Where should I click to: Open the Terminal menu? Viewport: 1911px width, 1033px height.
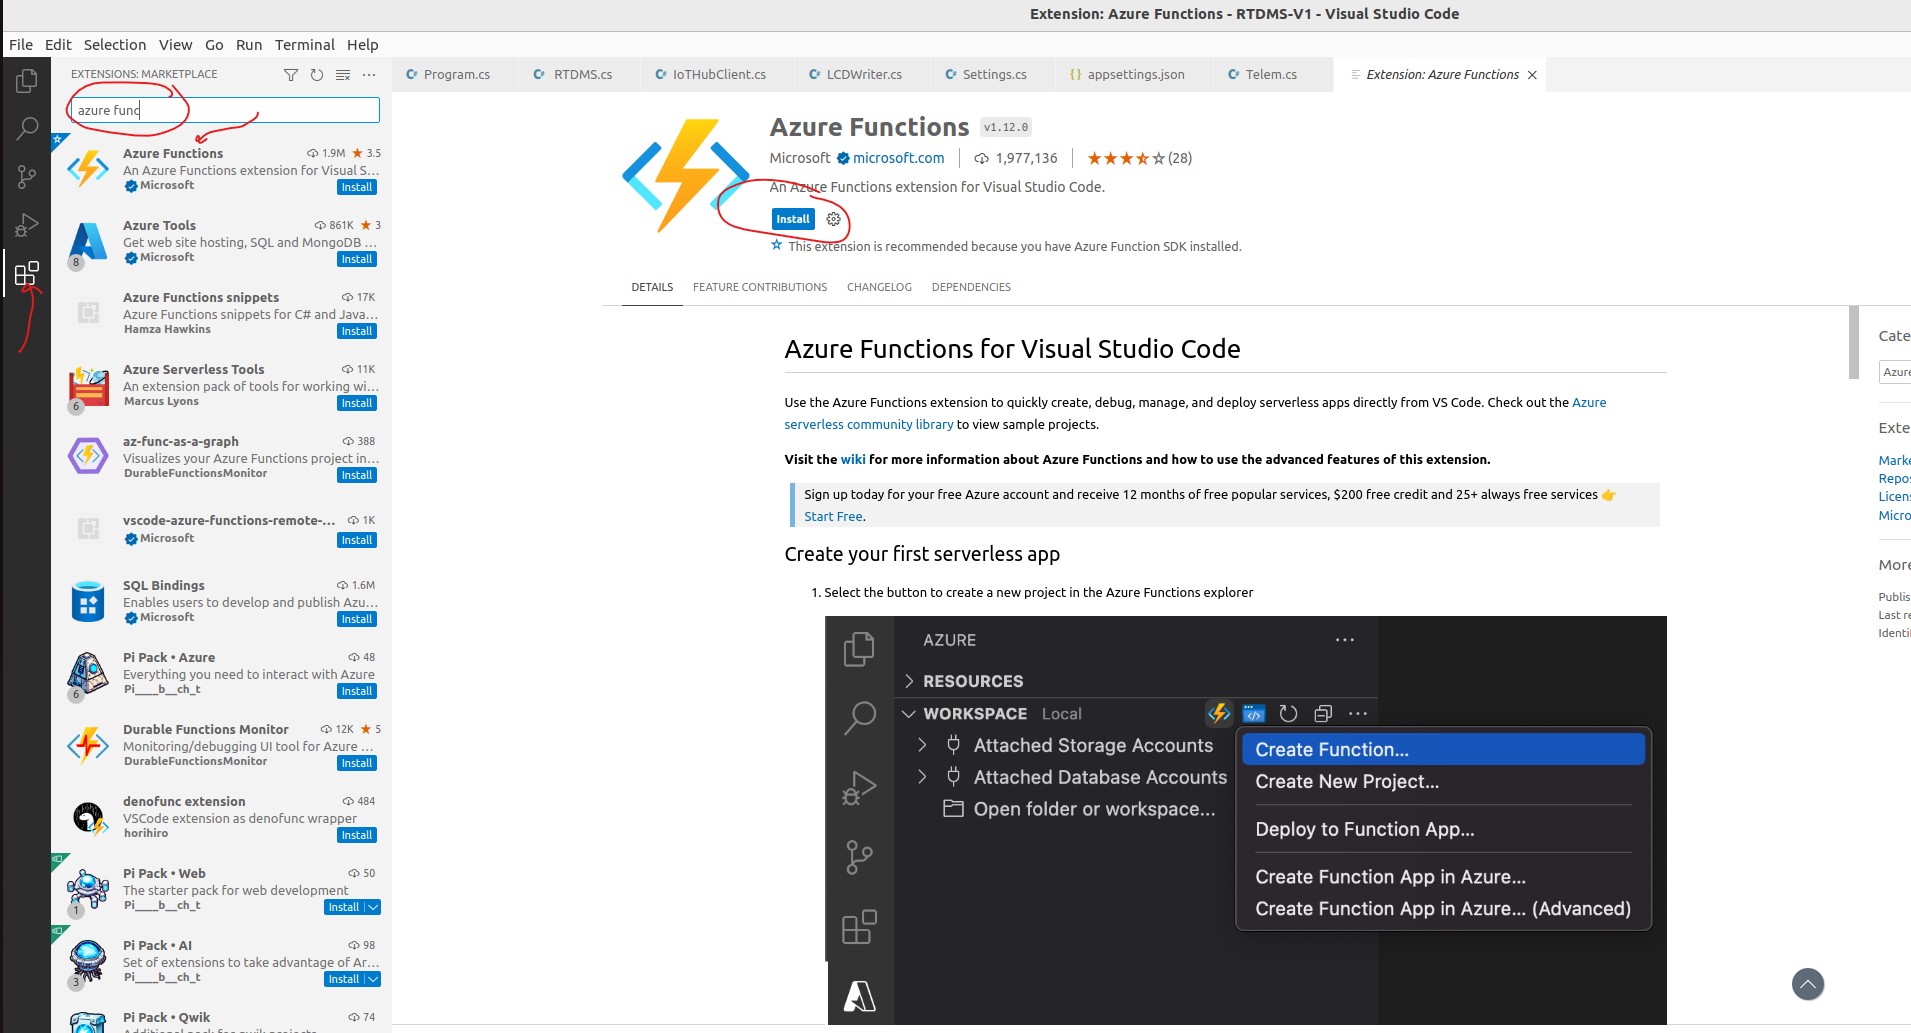pos(305,45)
